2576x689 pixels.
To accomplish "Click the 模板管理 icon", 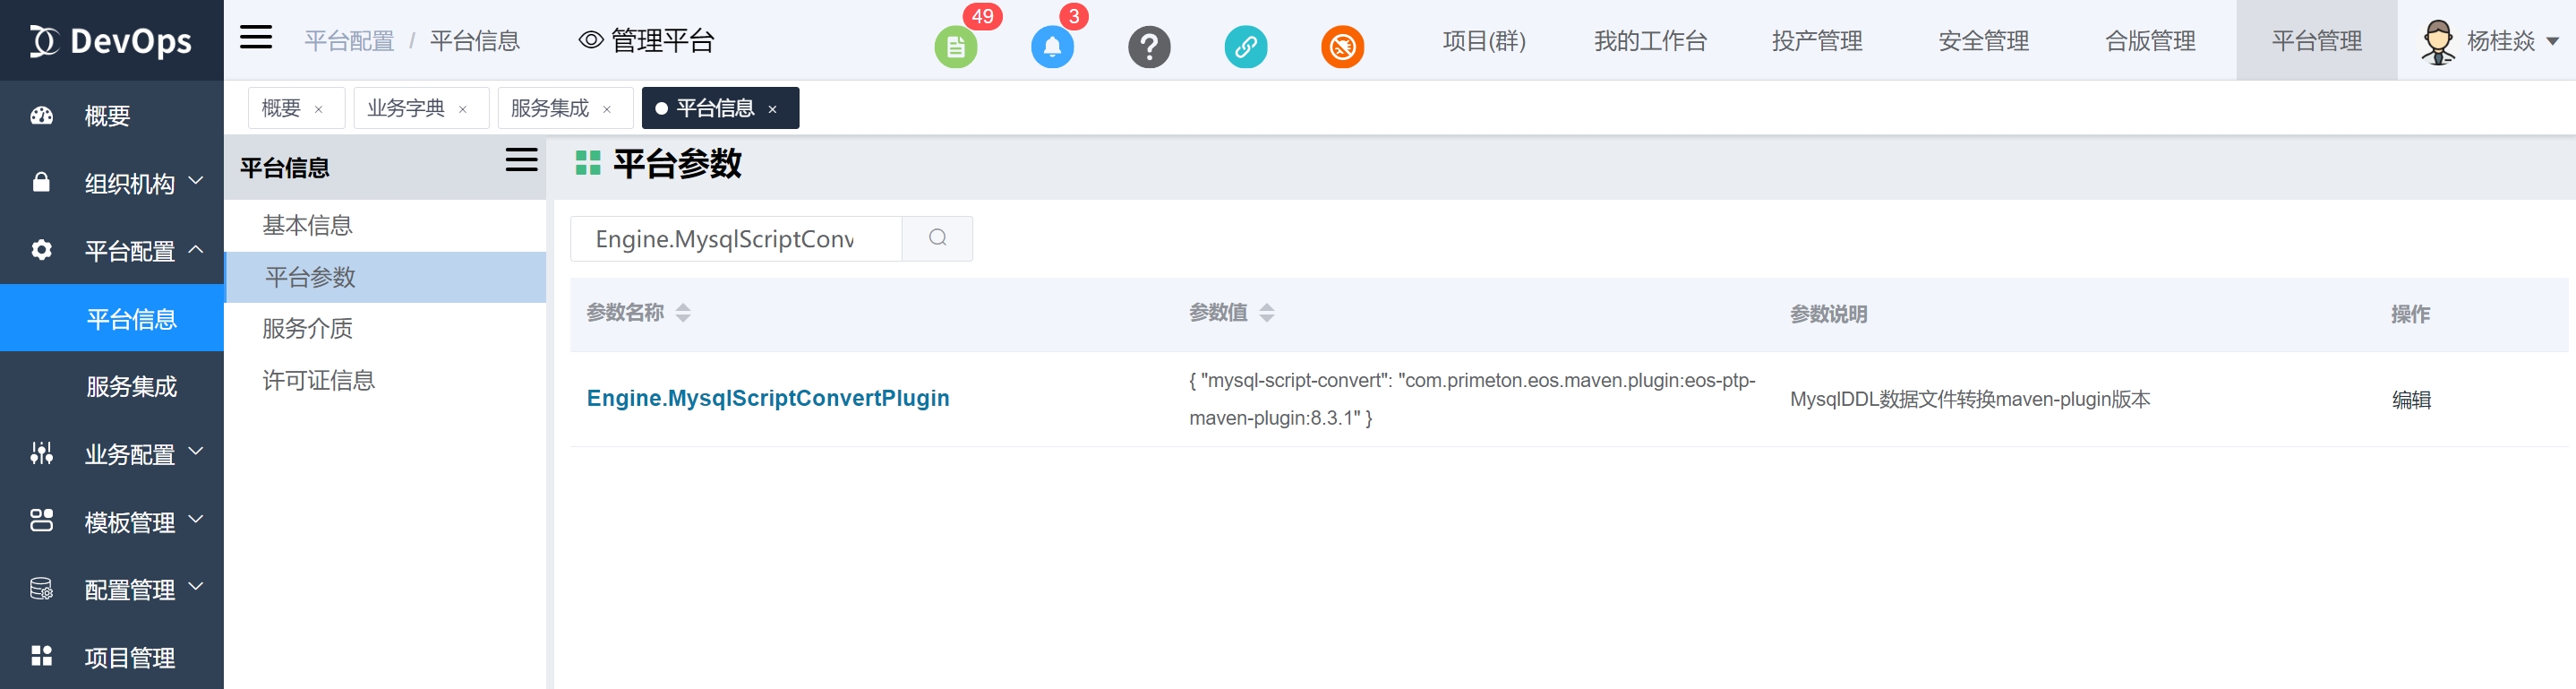I will pyautogui.click(x=41, y=520).
